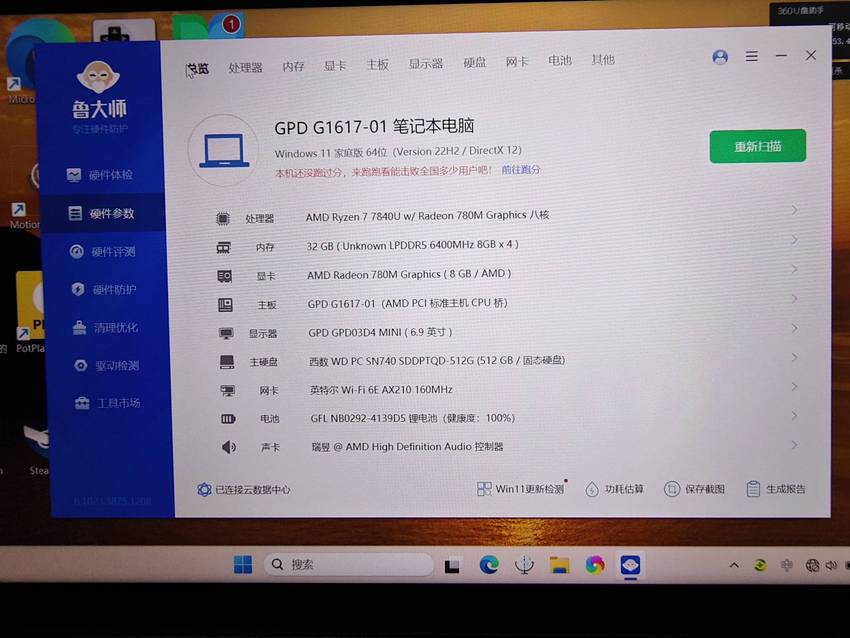Click the 已连接云数据中心 status
The width and height of the screenshot is (850, 638).
[243, 489]
